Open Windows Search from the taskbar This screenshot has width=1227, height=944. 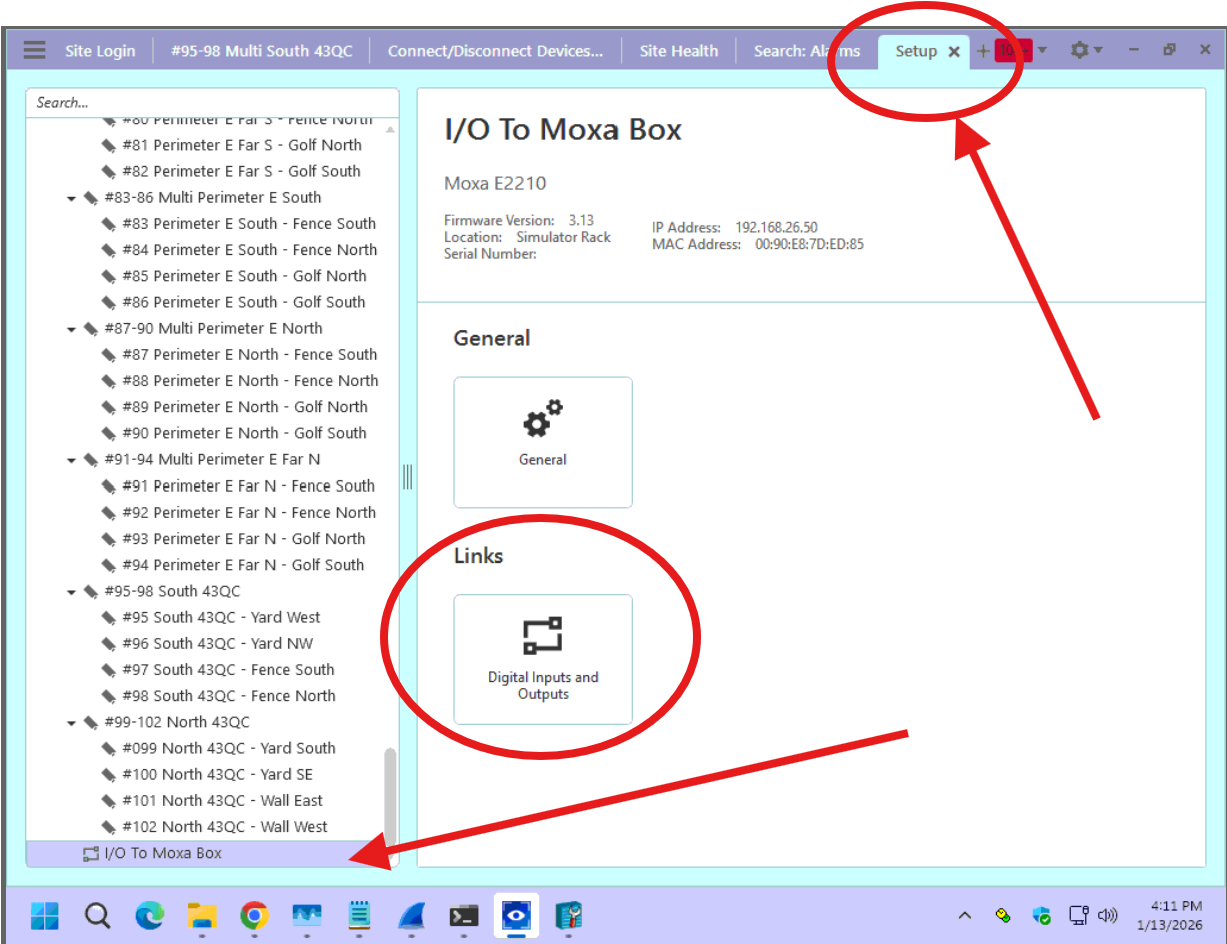(97, 915)
